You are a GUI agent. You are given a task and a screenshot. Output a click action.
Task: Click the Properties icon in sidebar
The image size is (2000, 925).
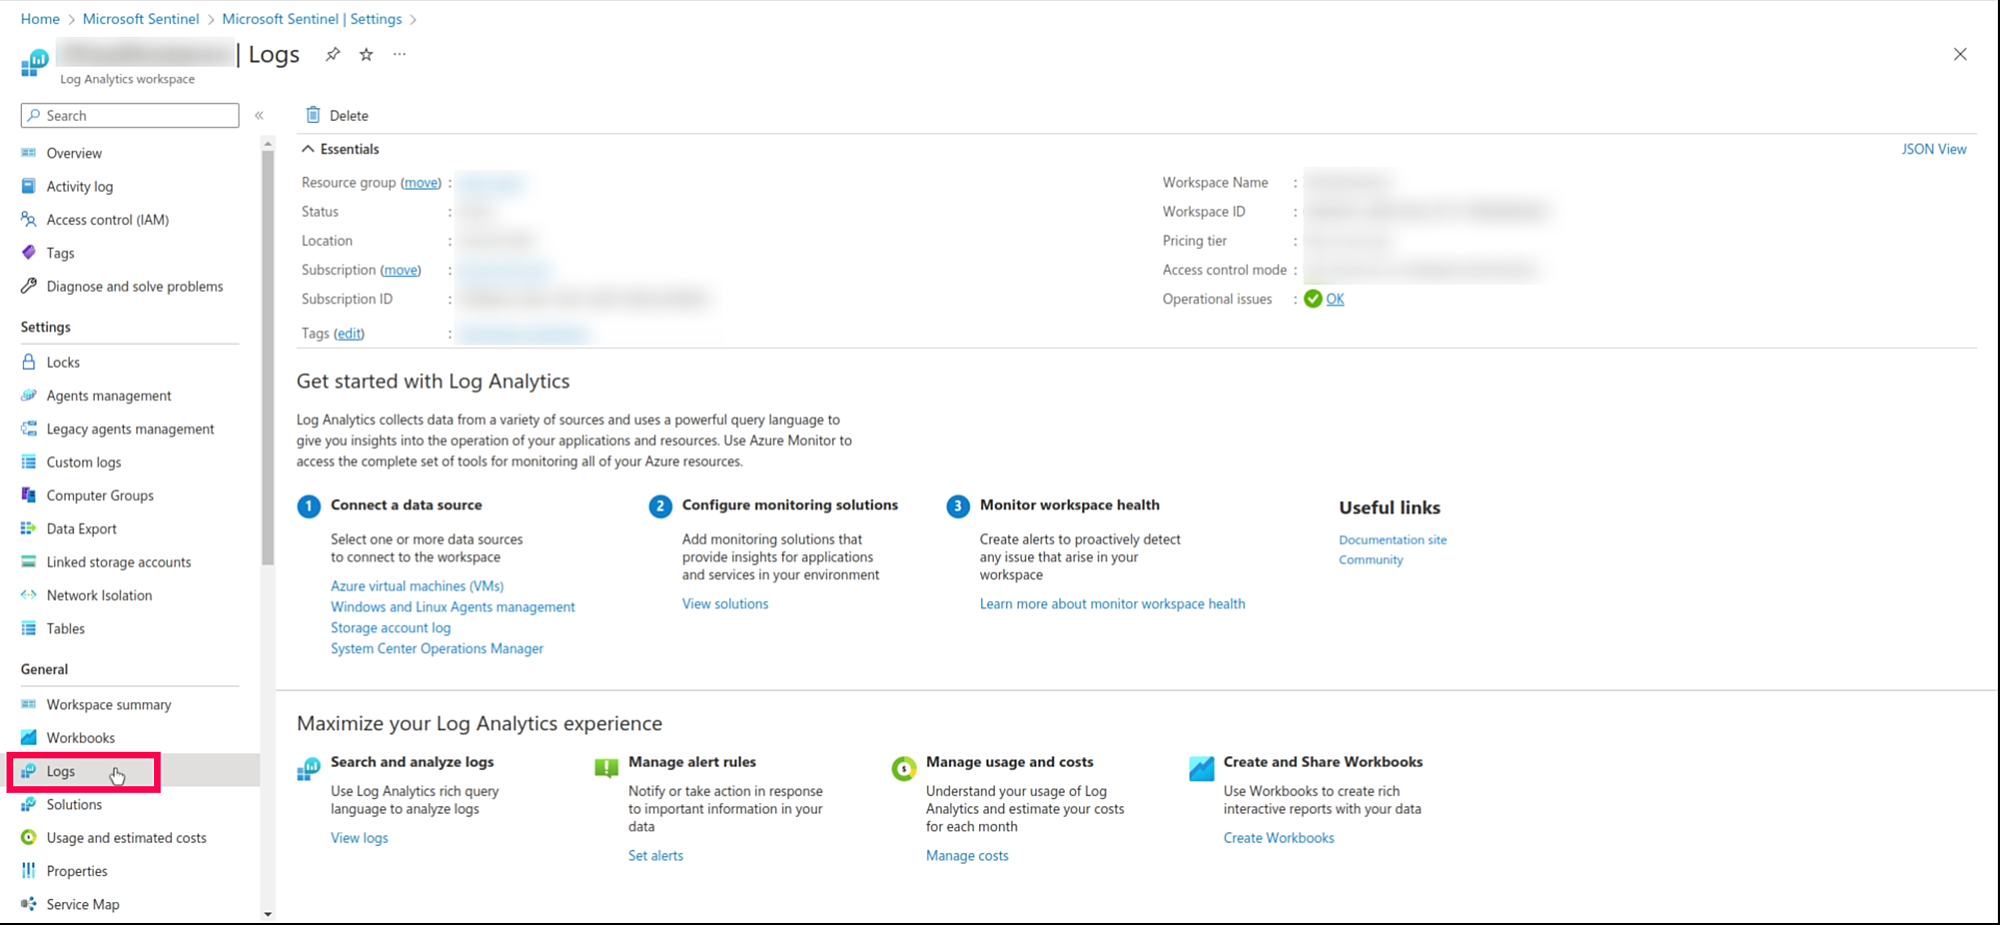pos(29,871)
